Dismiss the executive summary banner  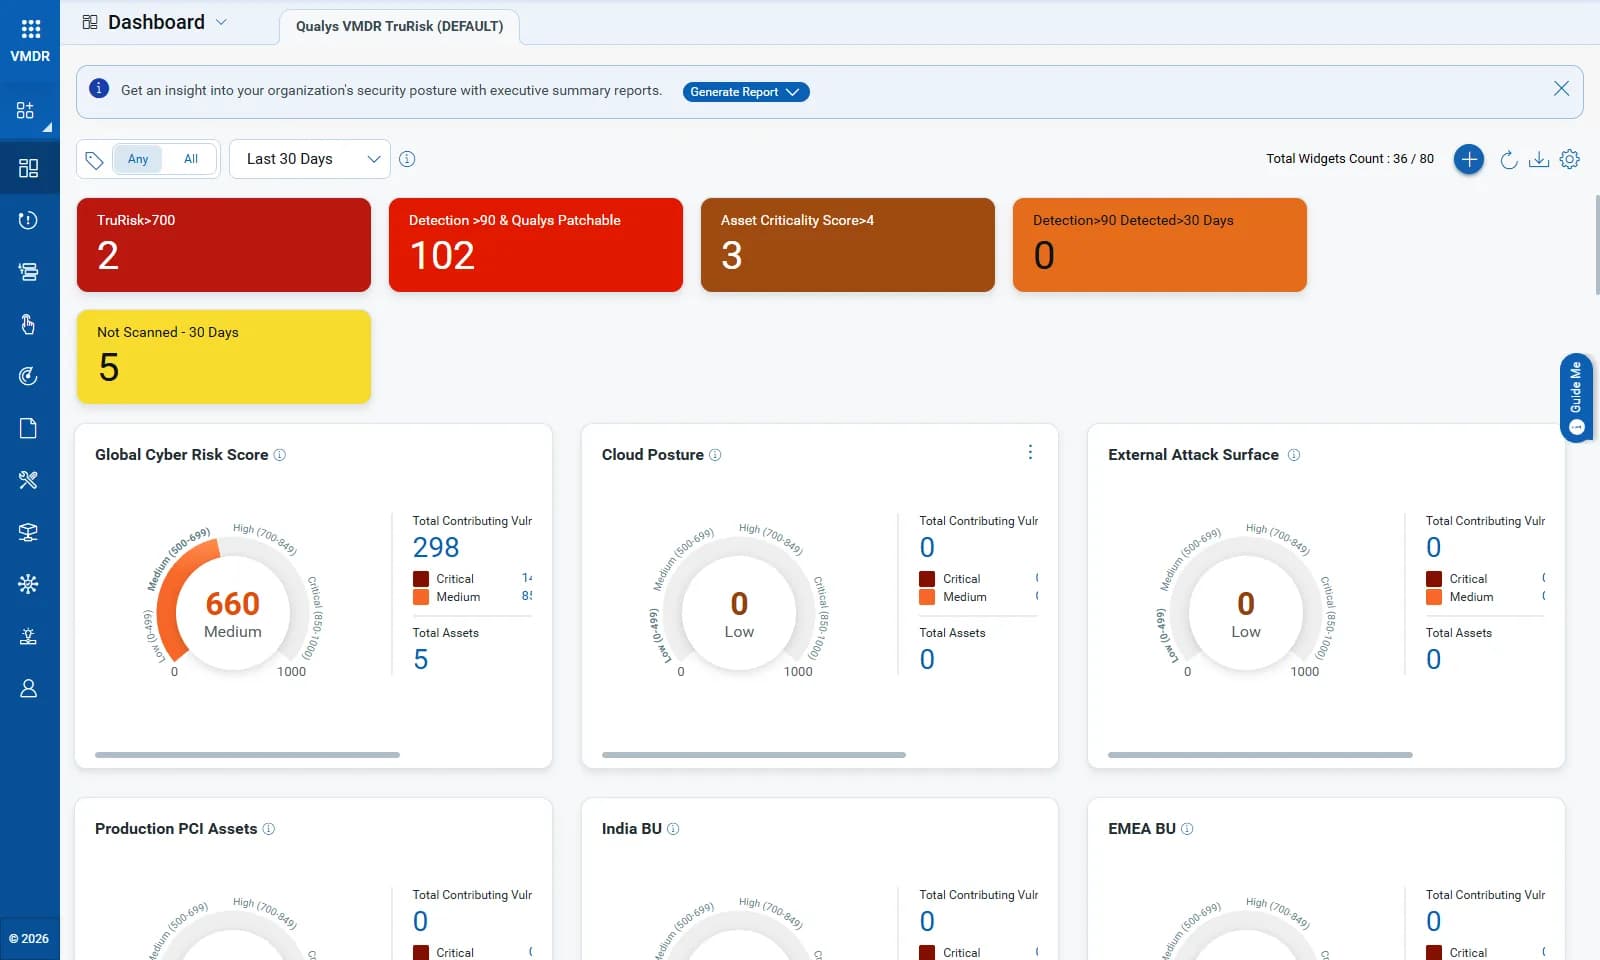point(1561,89)
